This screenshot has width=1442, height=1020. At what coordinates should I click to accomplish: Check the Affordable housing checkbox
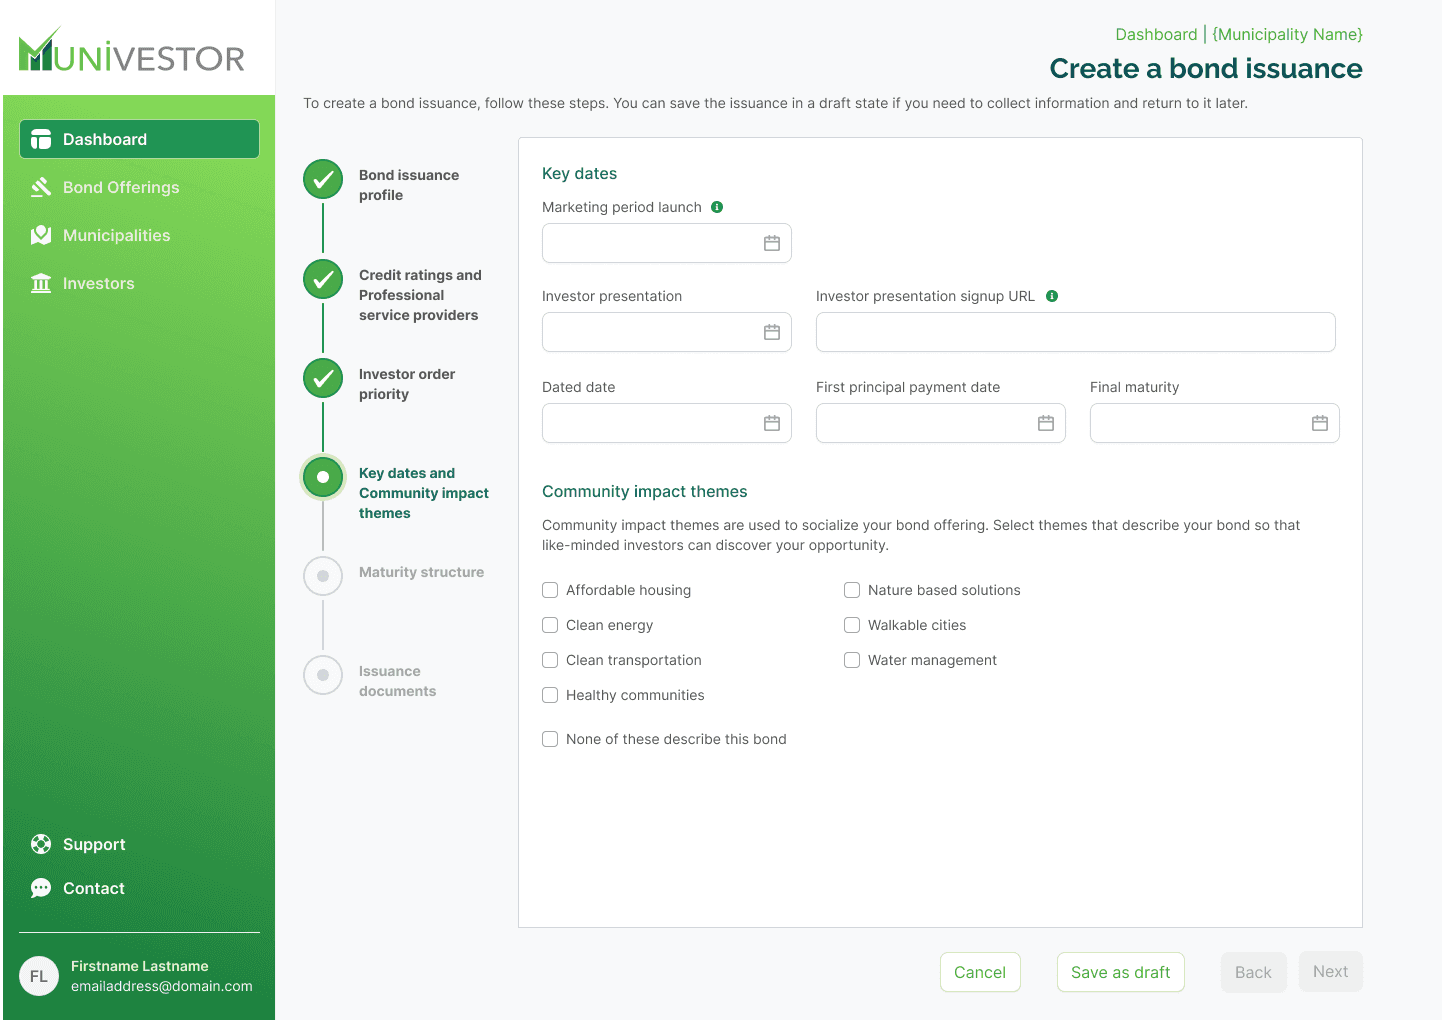550,590
